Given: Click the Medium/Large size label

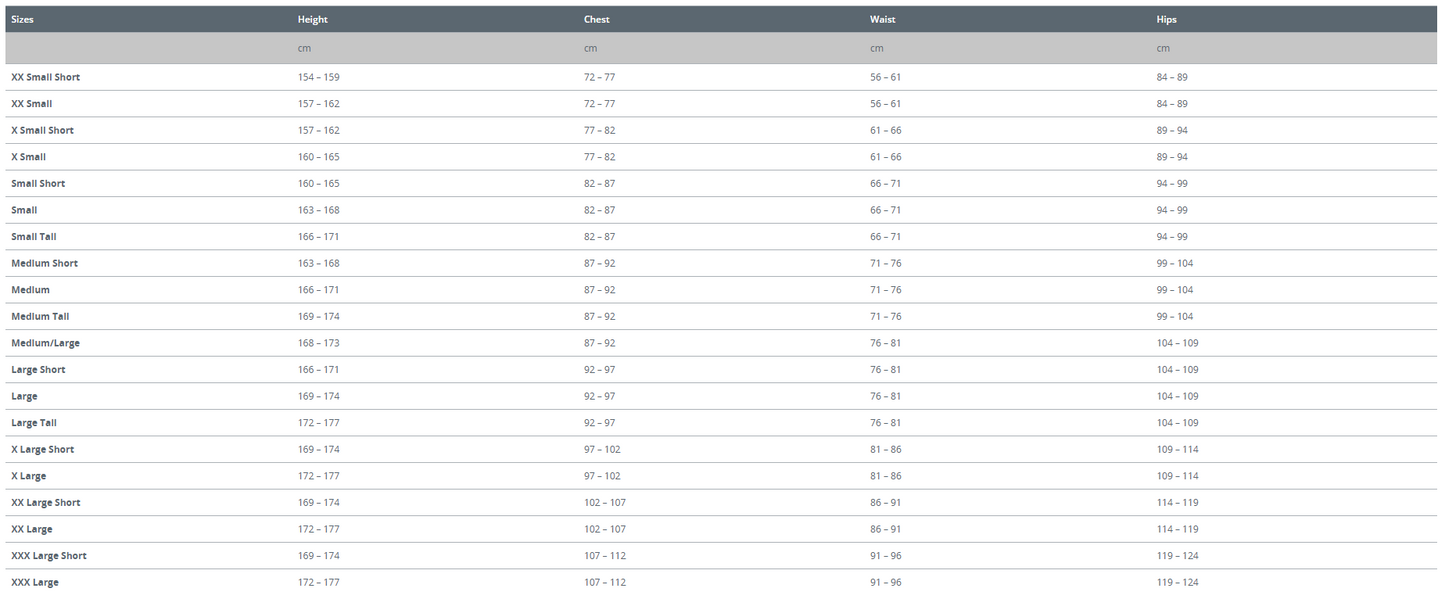Looking at the screenshot, I should point(45,343).
